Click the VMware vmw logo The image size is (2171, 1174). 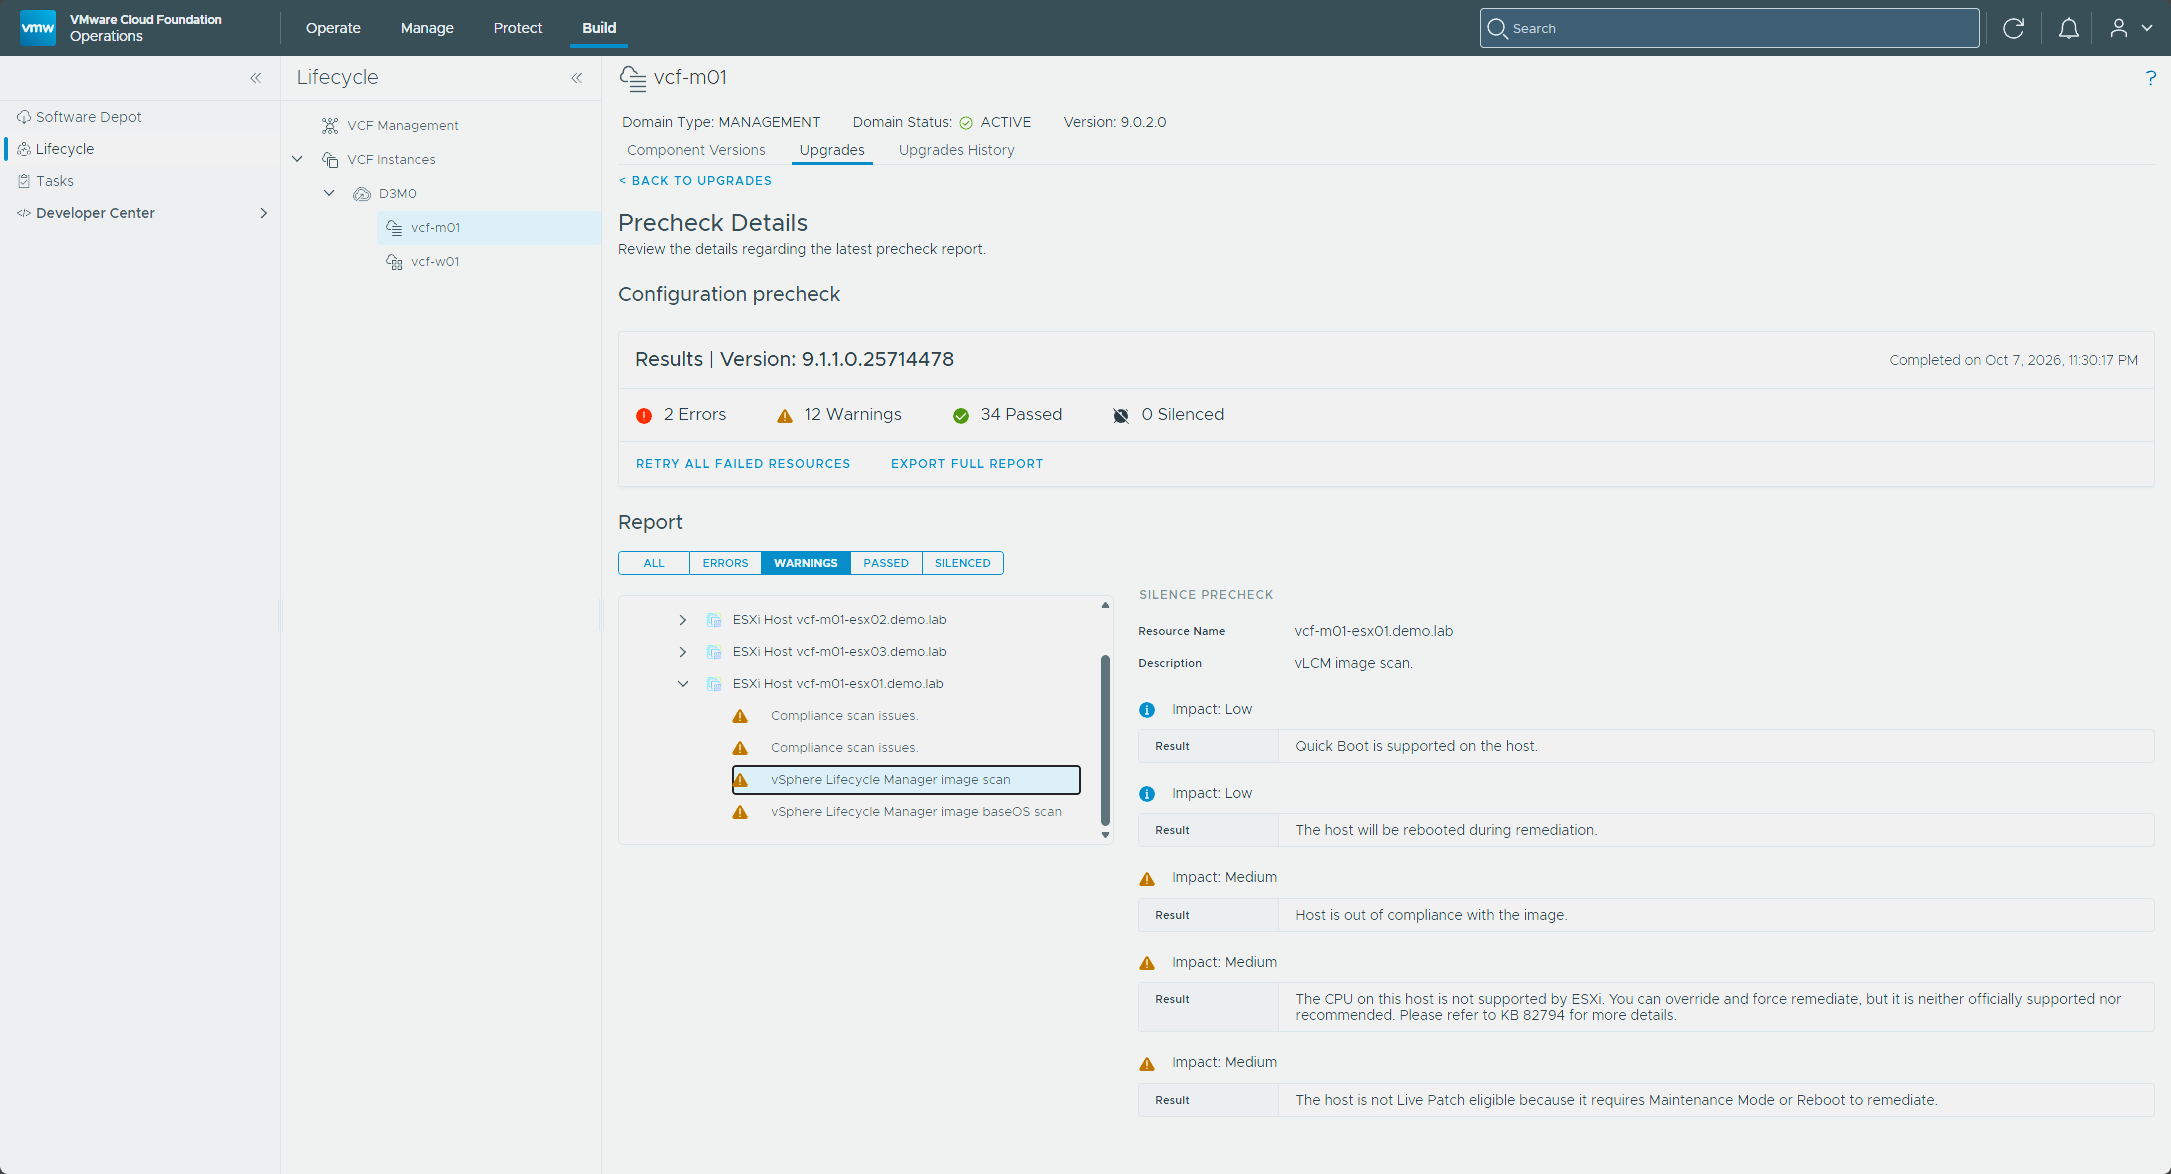pos(38,28)
